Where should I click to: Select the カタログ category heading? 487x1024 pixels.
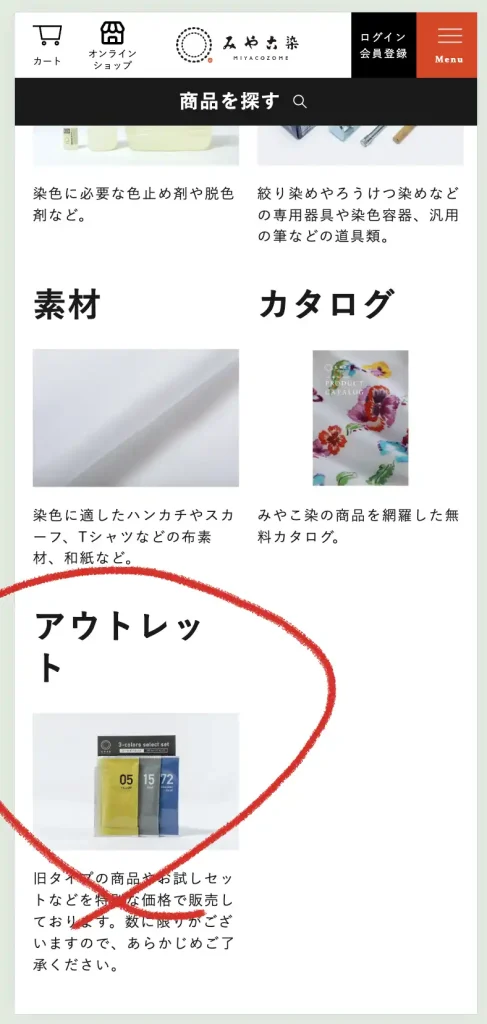tap(327, 304)
